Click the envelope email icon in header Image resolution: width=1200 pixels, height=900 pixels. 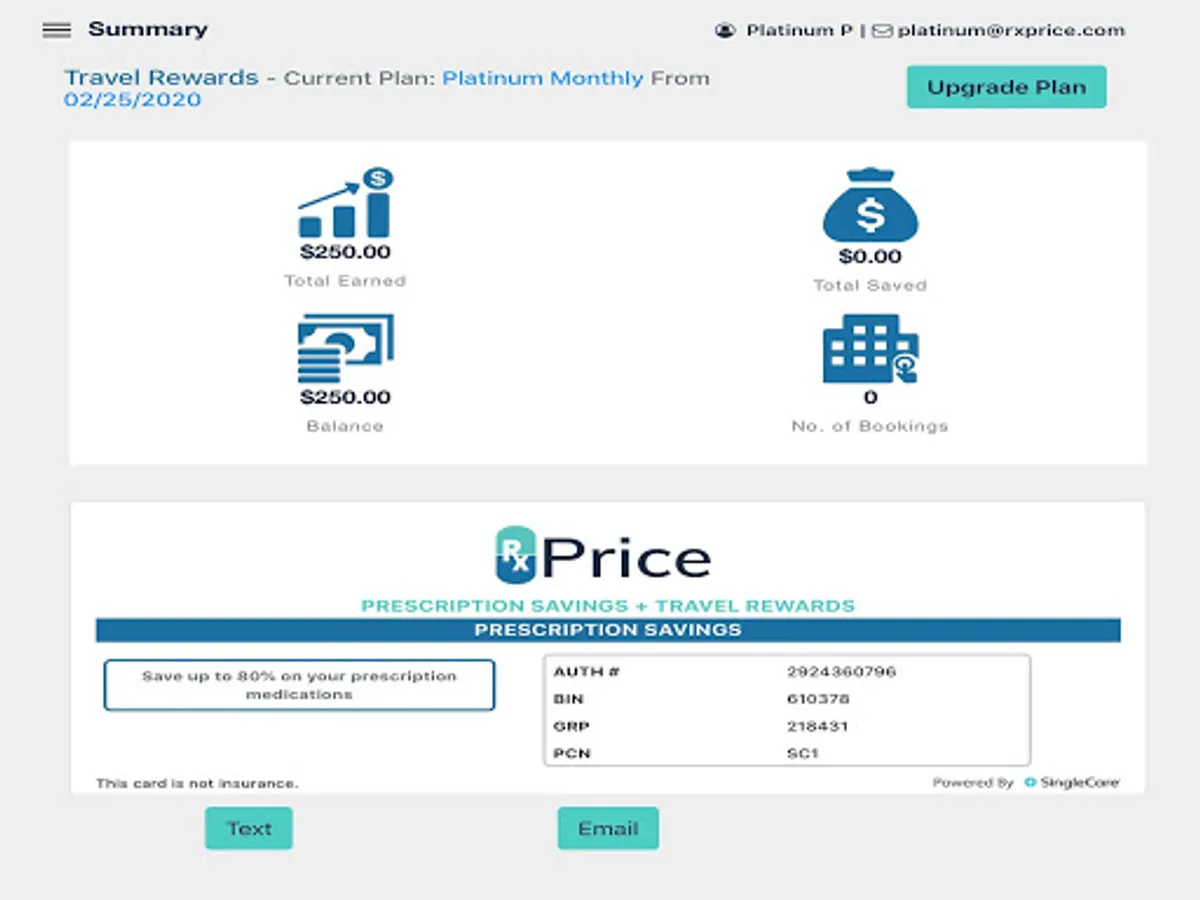pyautogui.click(x=882, y=31)
